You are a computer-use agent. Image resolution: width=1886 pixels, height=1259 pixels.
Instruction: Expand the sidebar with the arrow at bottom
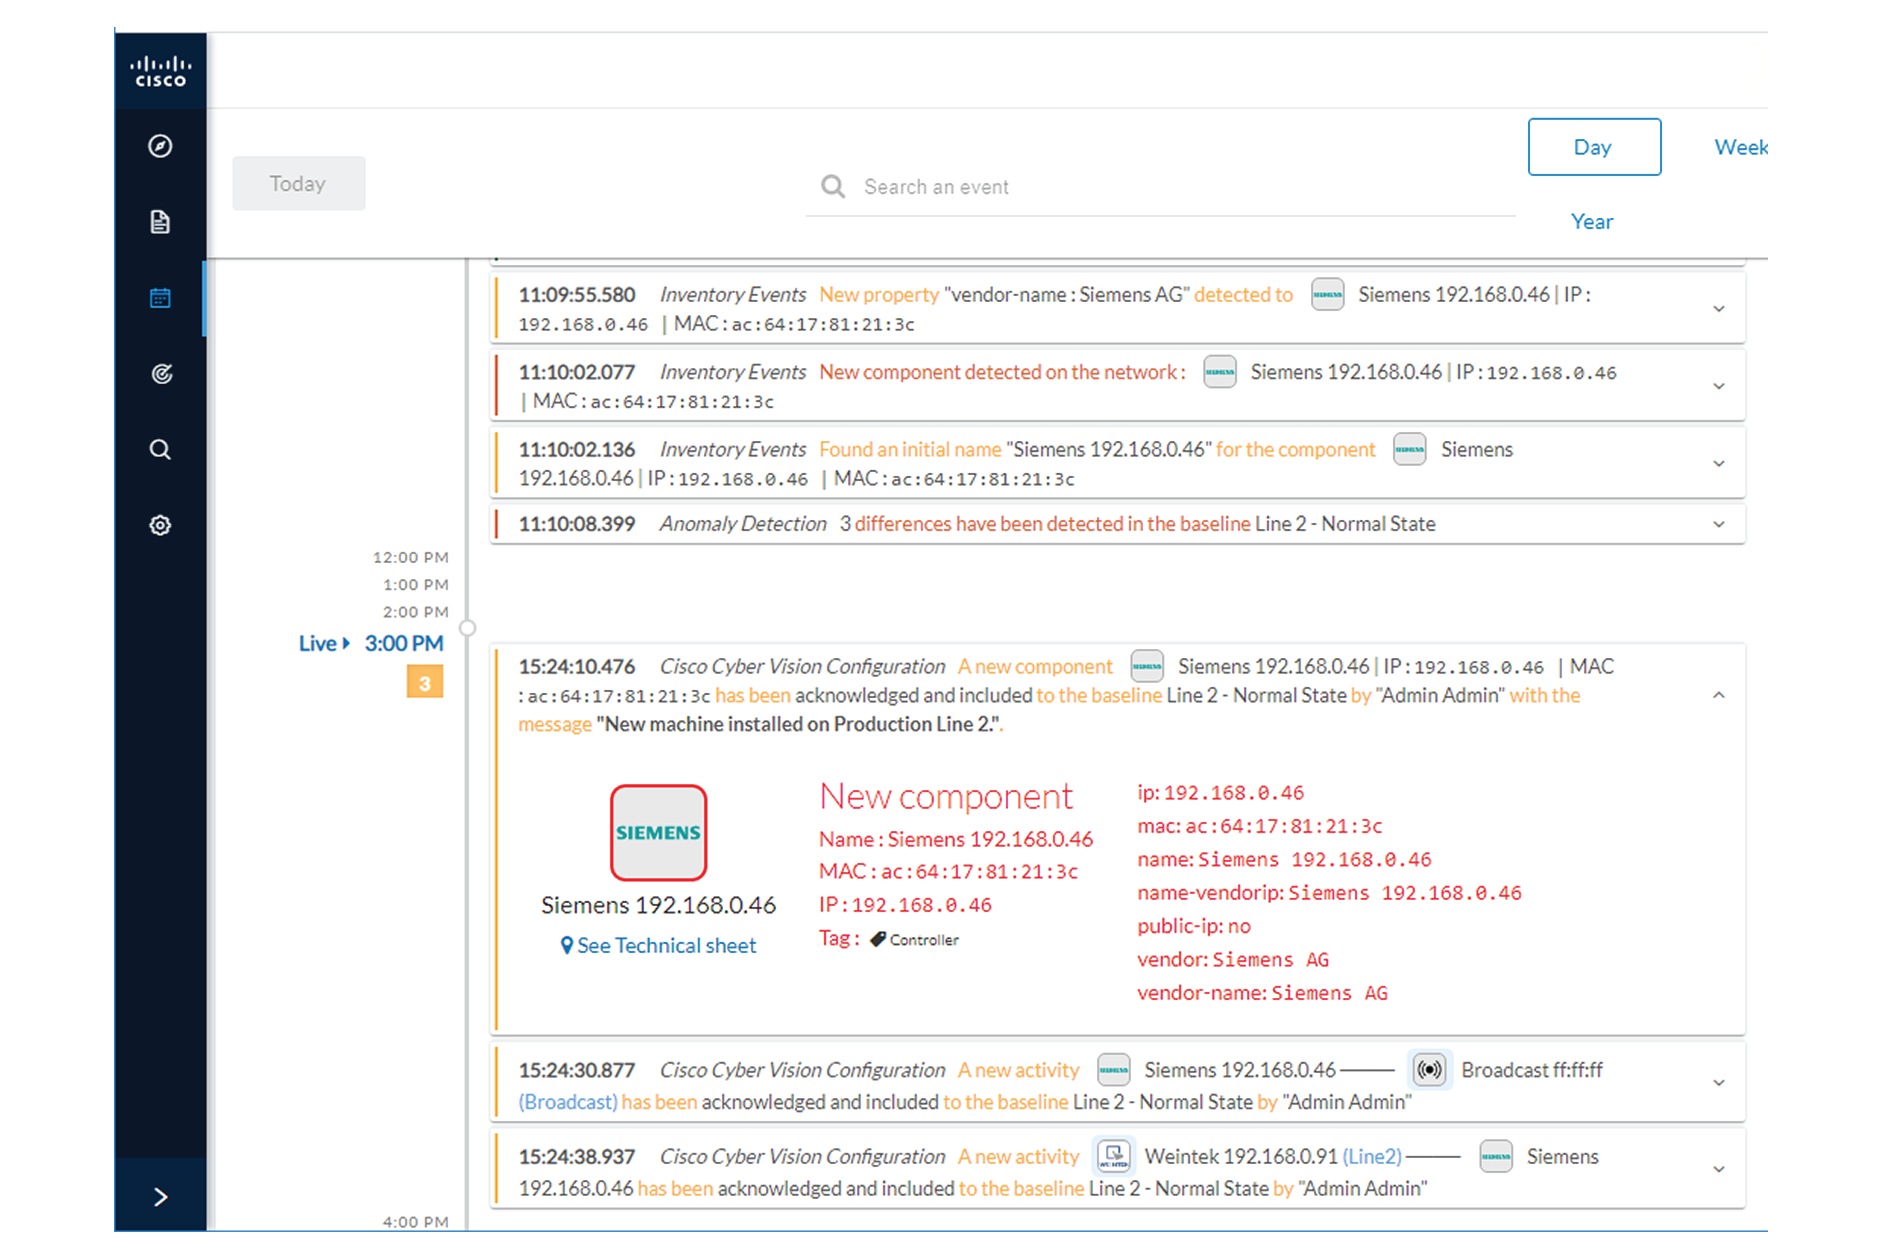tap(160, 1197)
